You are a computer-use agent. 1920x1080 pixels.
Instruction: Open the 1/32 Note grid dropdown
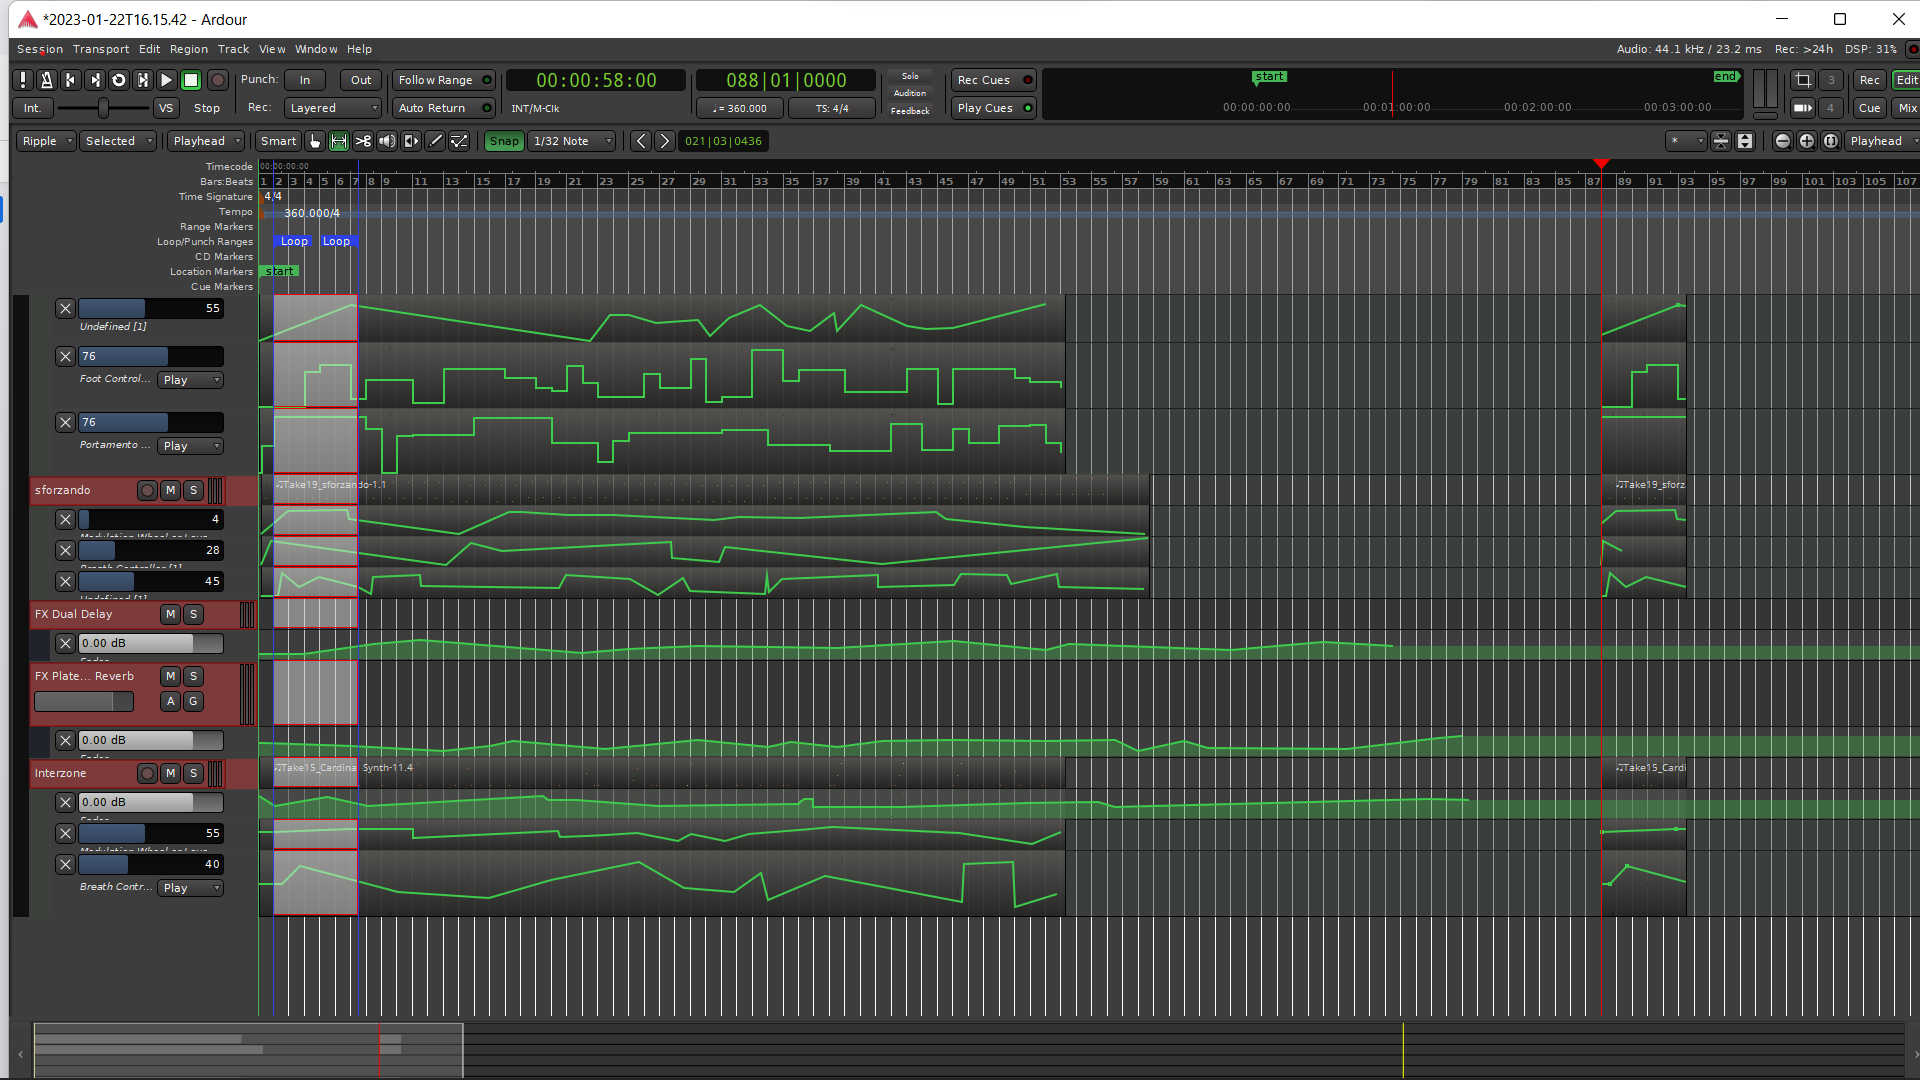572,141
